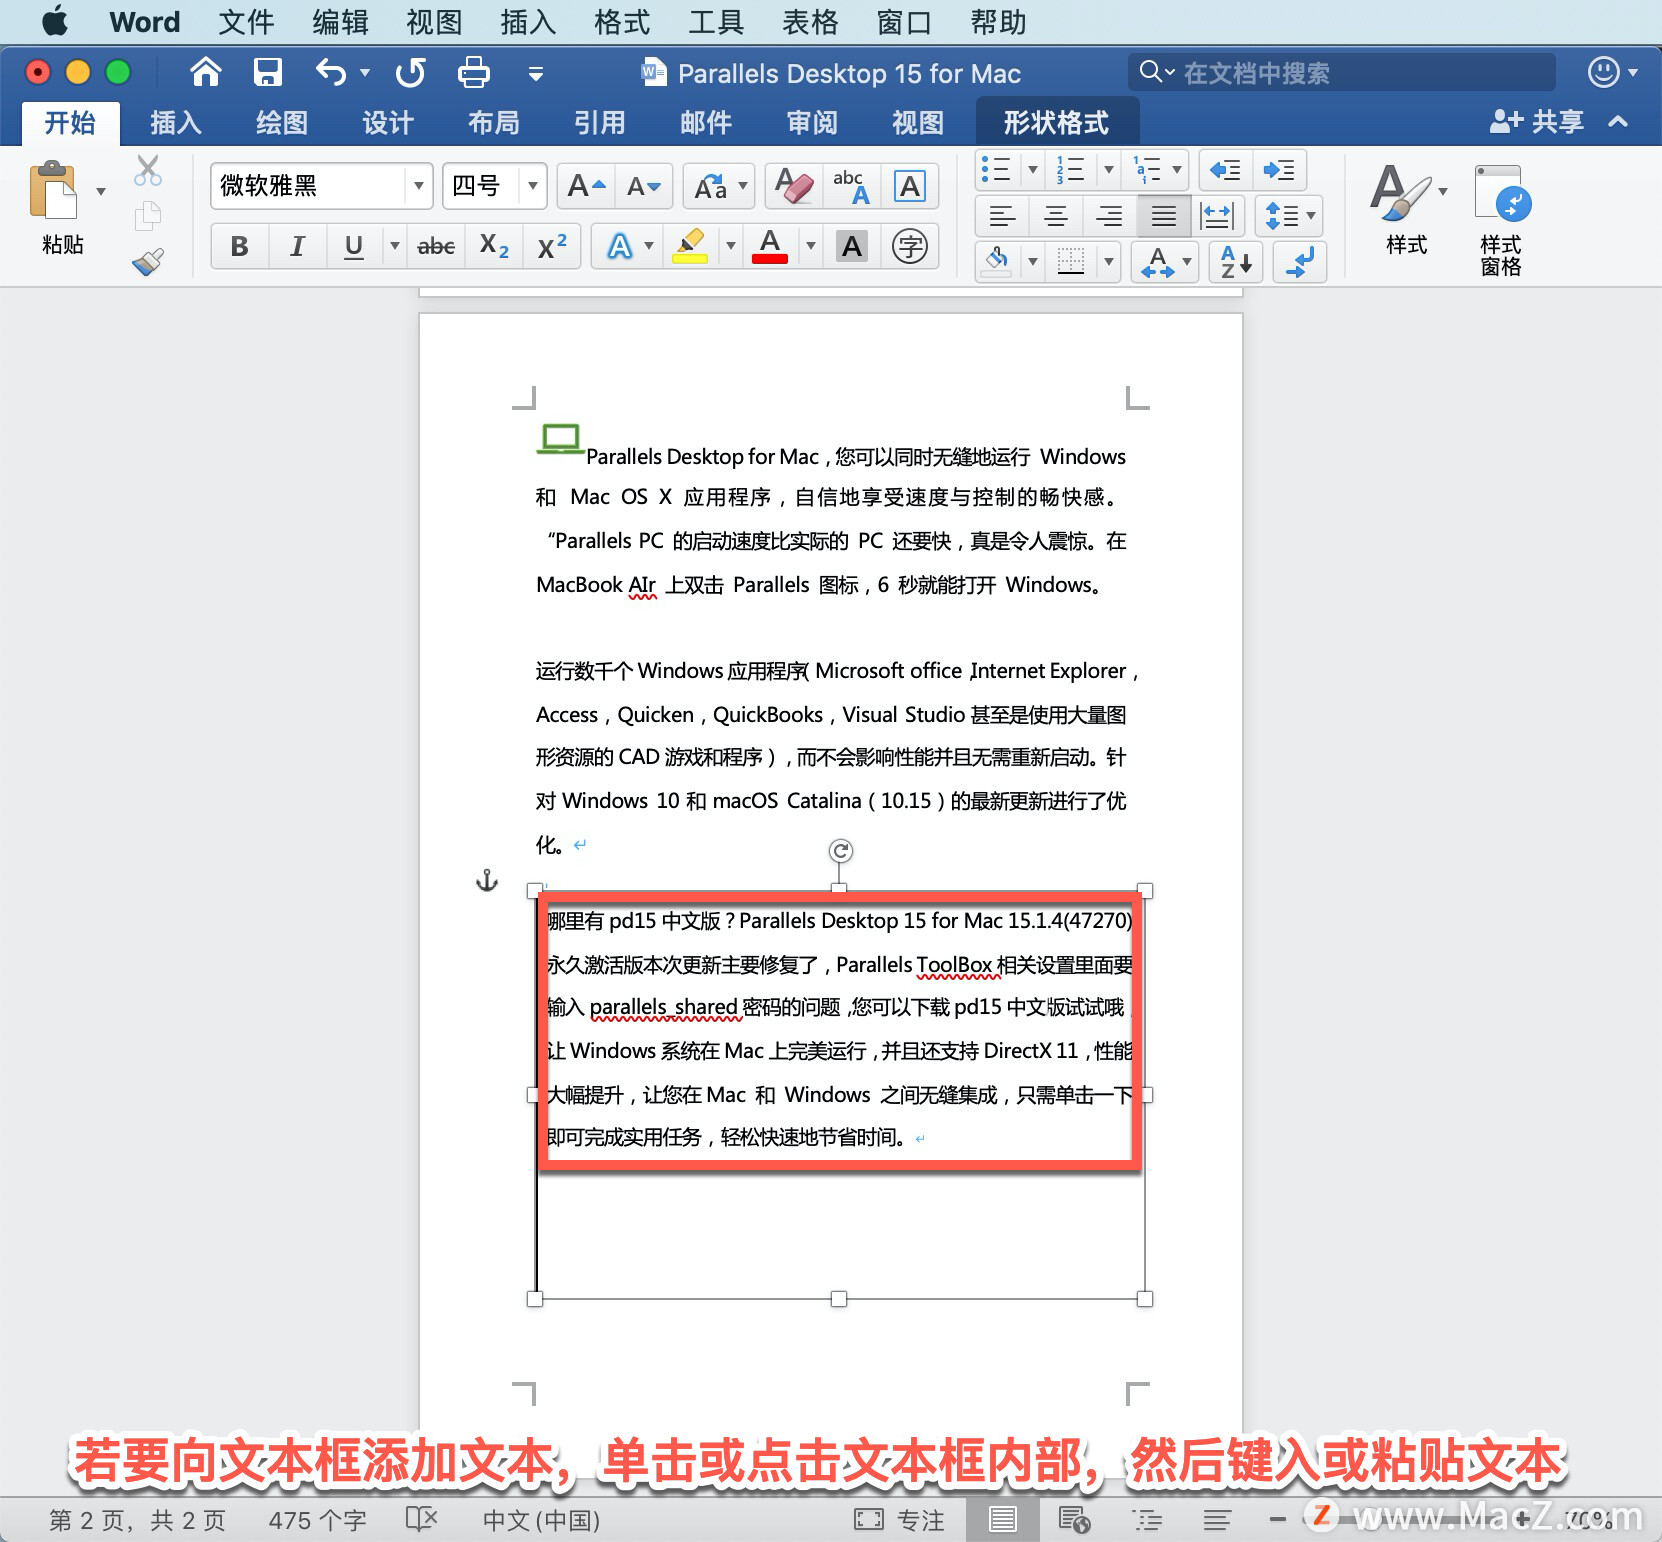Decrease paragraph indent
The width and height of the screenshot is (1662, 1542).
coord(1224,170)
